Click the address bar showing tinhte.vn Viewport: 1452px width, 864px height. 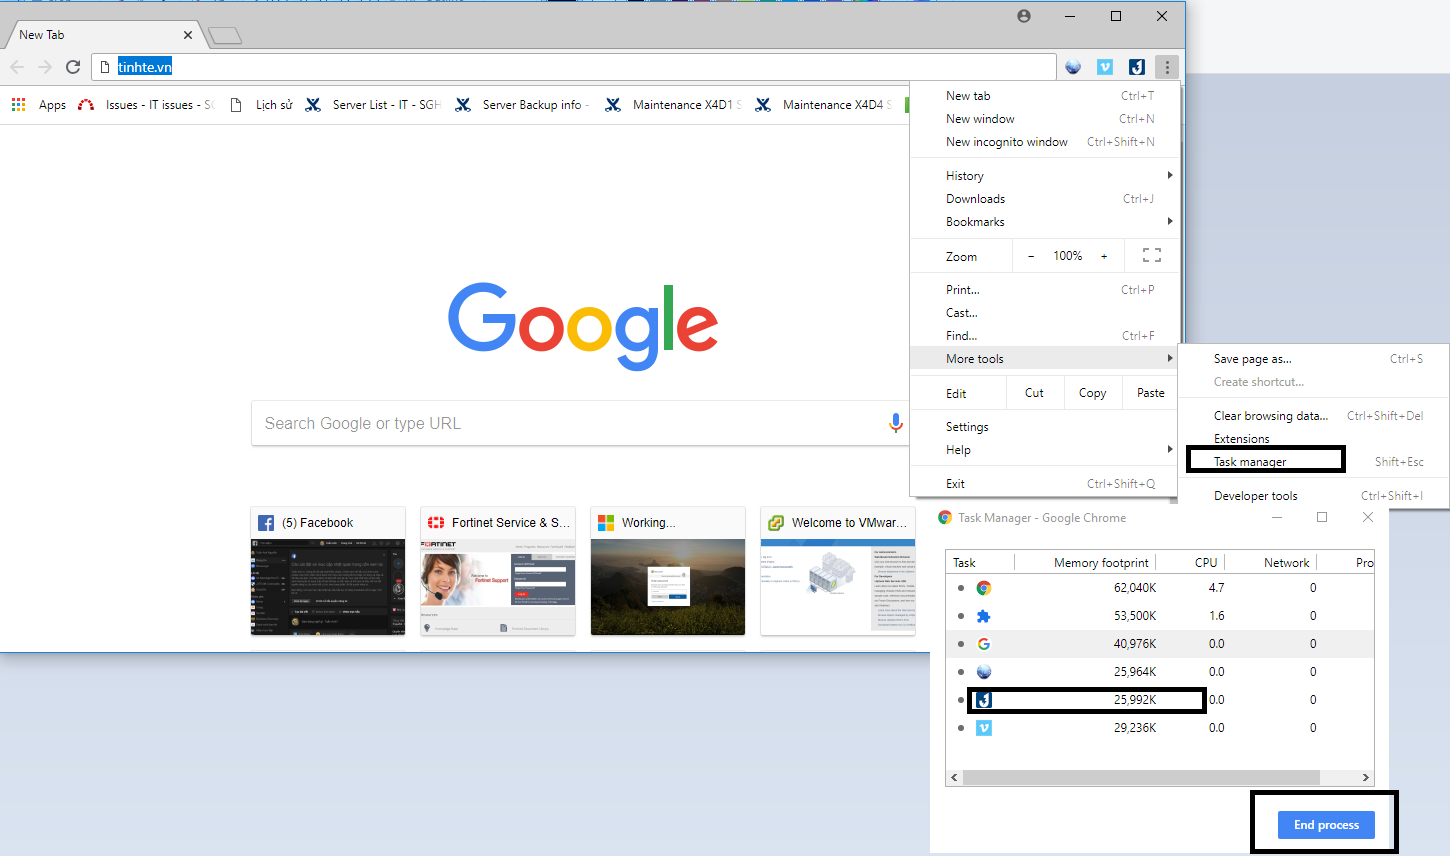click(x=574, y=67)
